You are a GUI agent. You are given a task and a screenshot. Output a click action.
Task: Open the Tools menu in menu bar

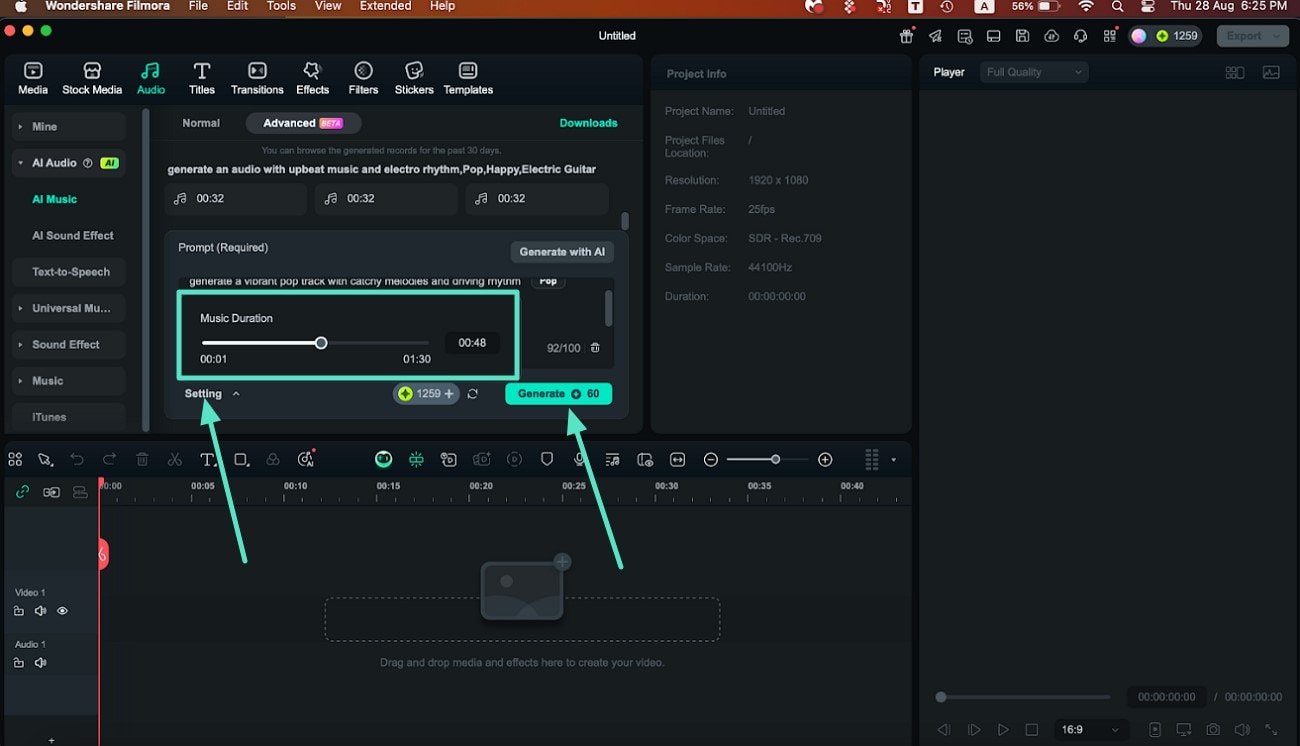coord(281,6)
